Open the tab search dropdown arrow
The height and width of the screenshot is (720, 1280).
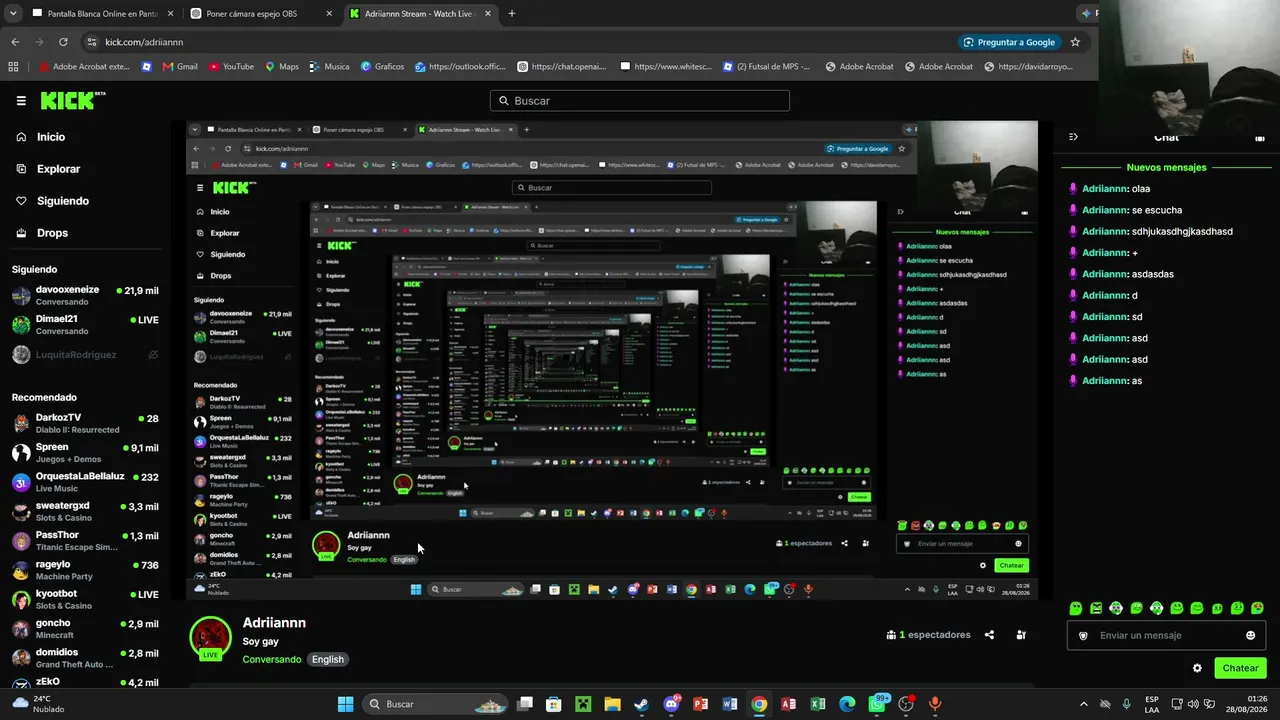coord(12,14)
